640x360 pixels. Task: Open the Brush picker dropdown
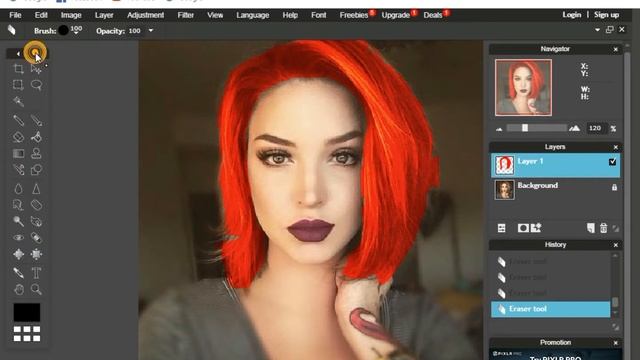76,33
